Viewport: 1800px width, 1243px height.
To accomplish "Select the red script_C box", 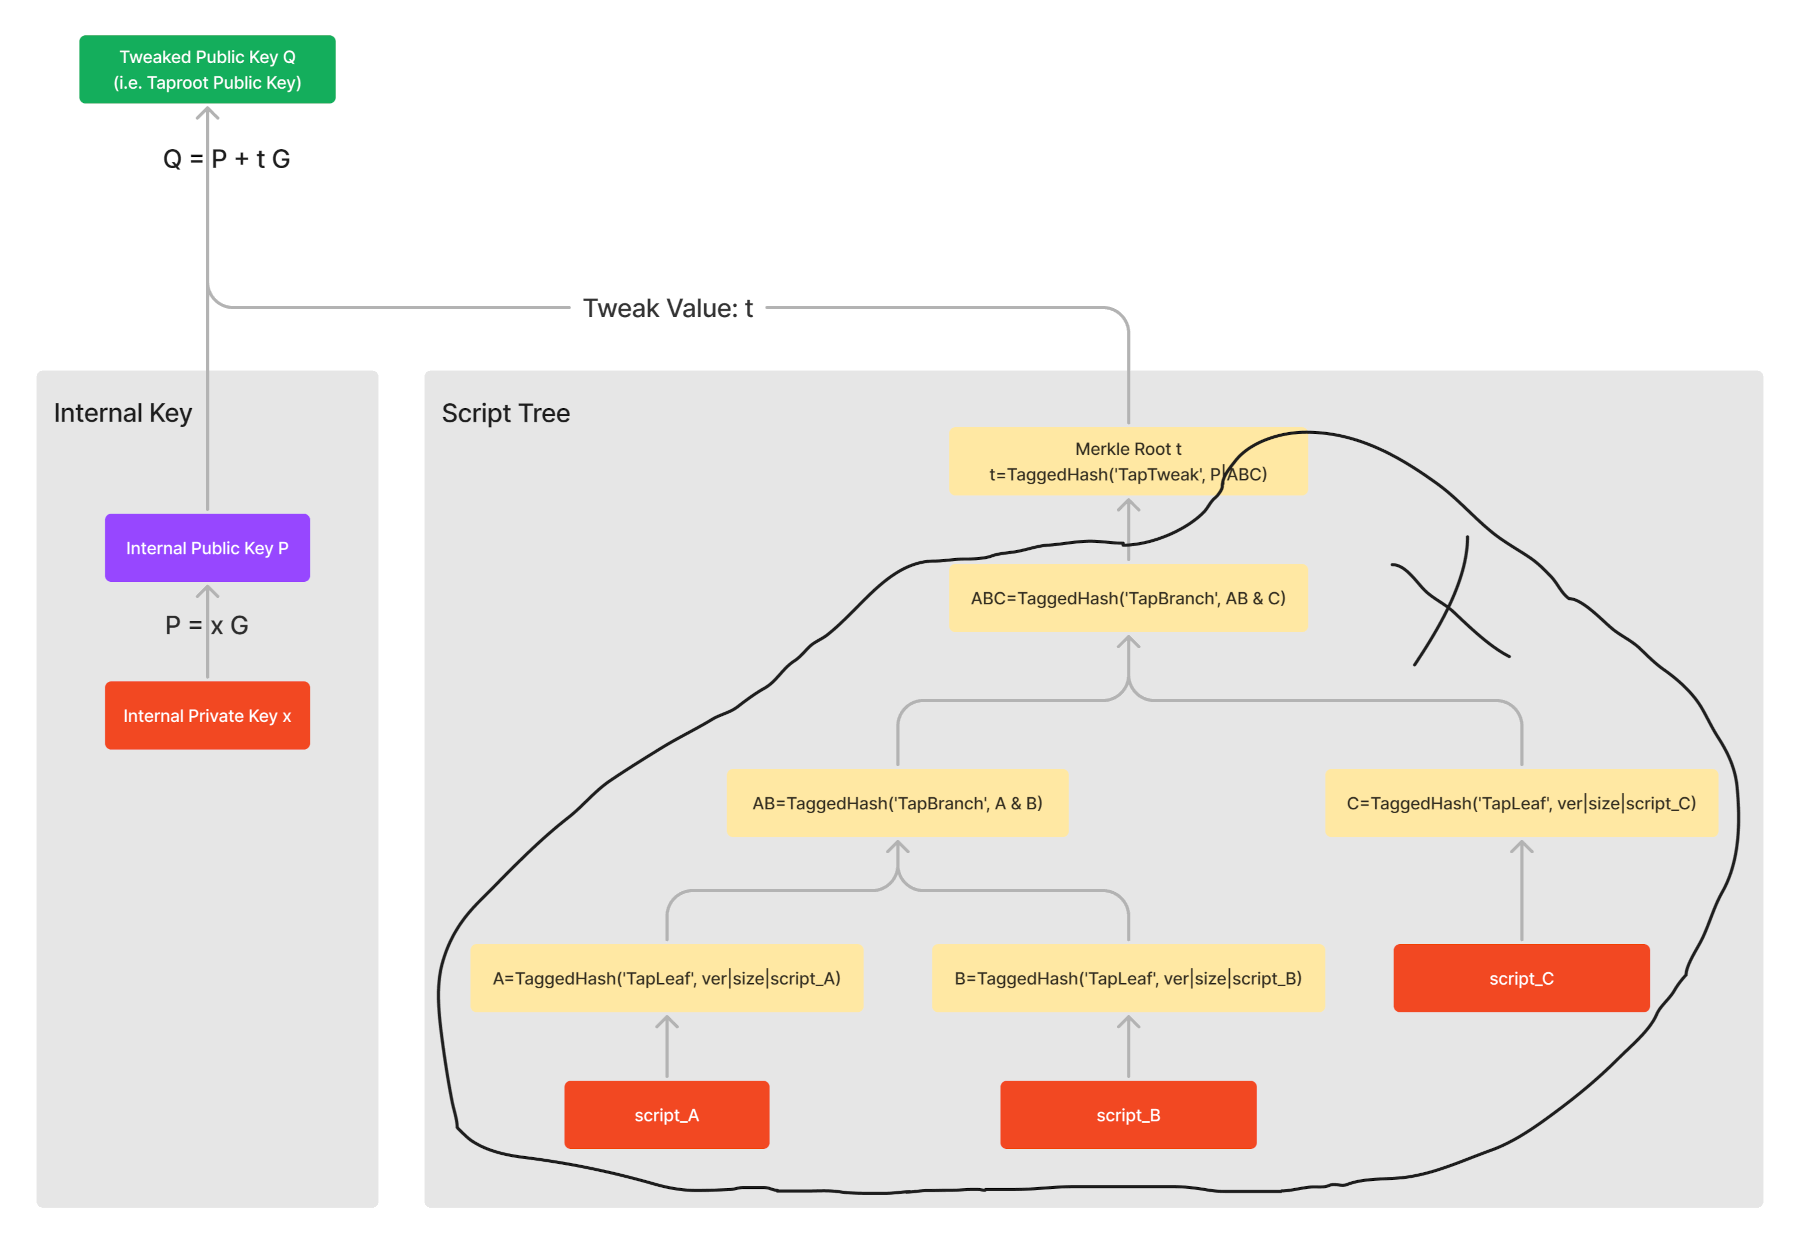I will (1520, 978).
